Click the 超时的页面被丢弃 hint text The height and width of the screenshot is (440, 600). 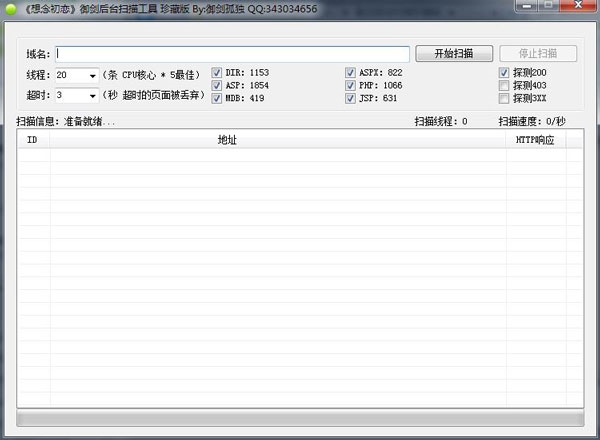(154, 95)
